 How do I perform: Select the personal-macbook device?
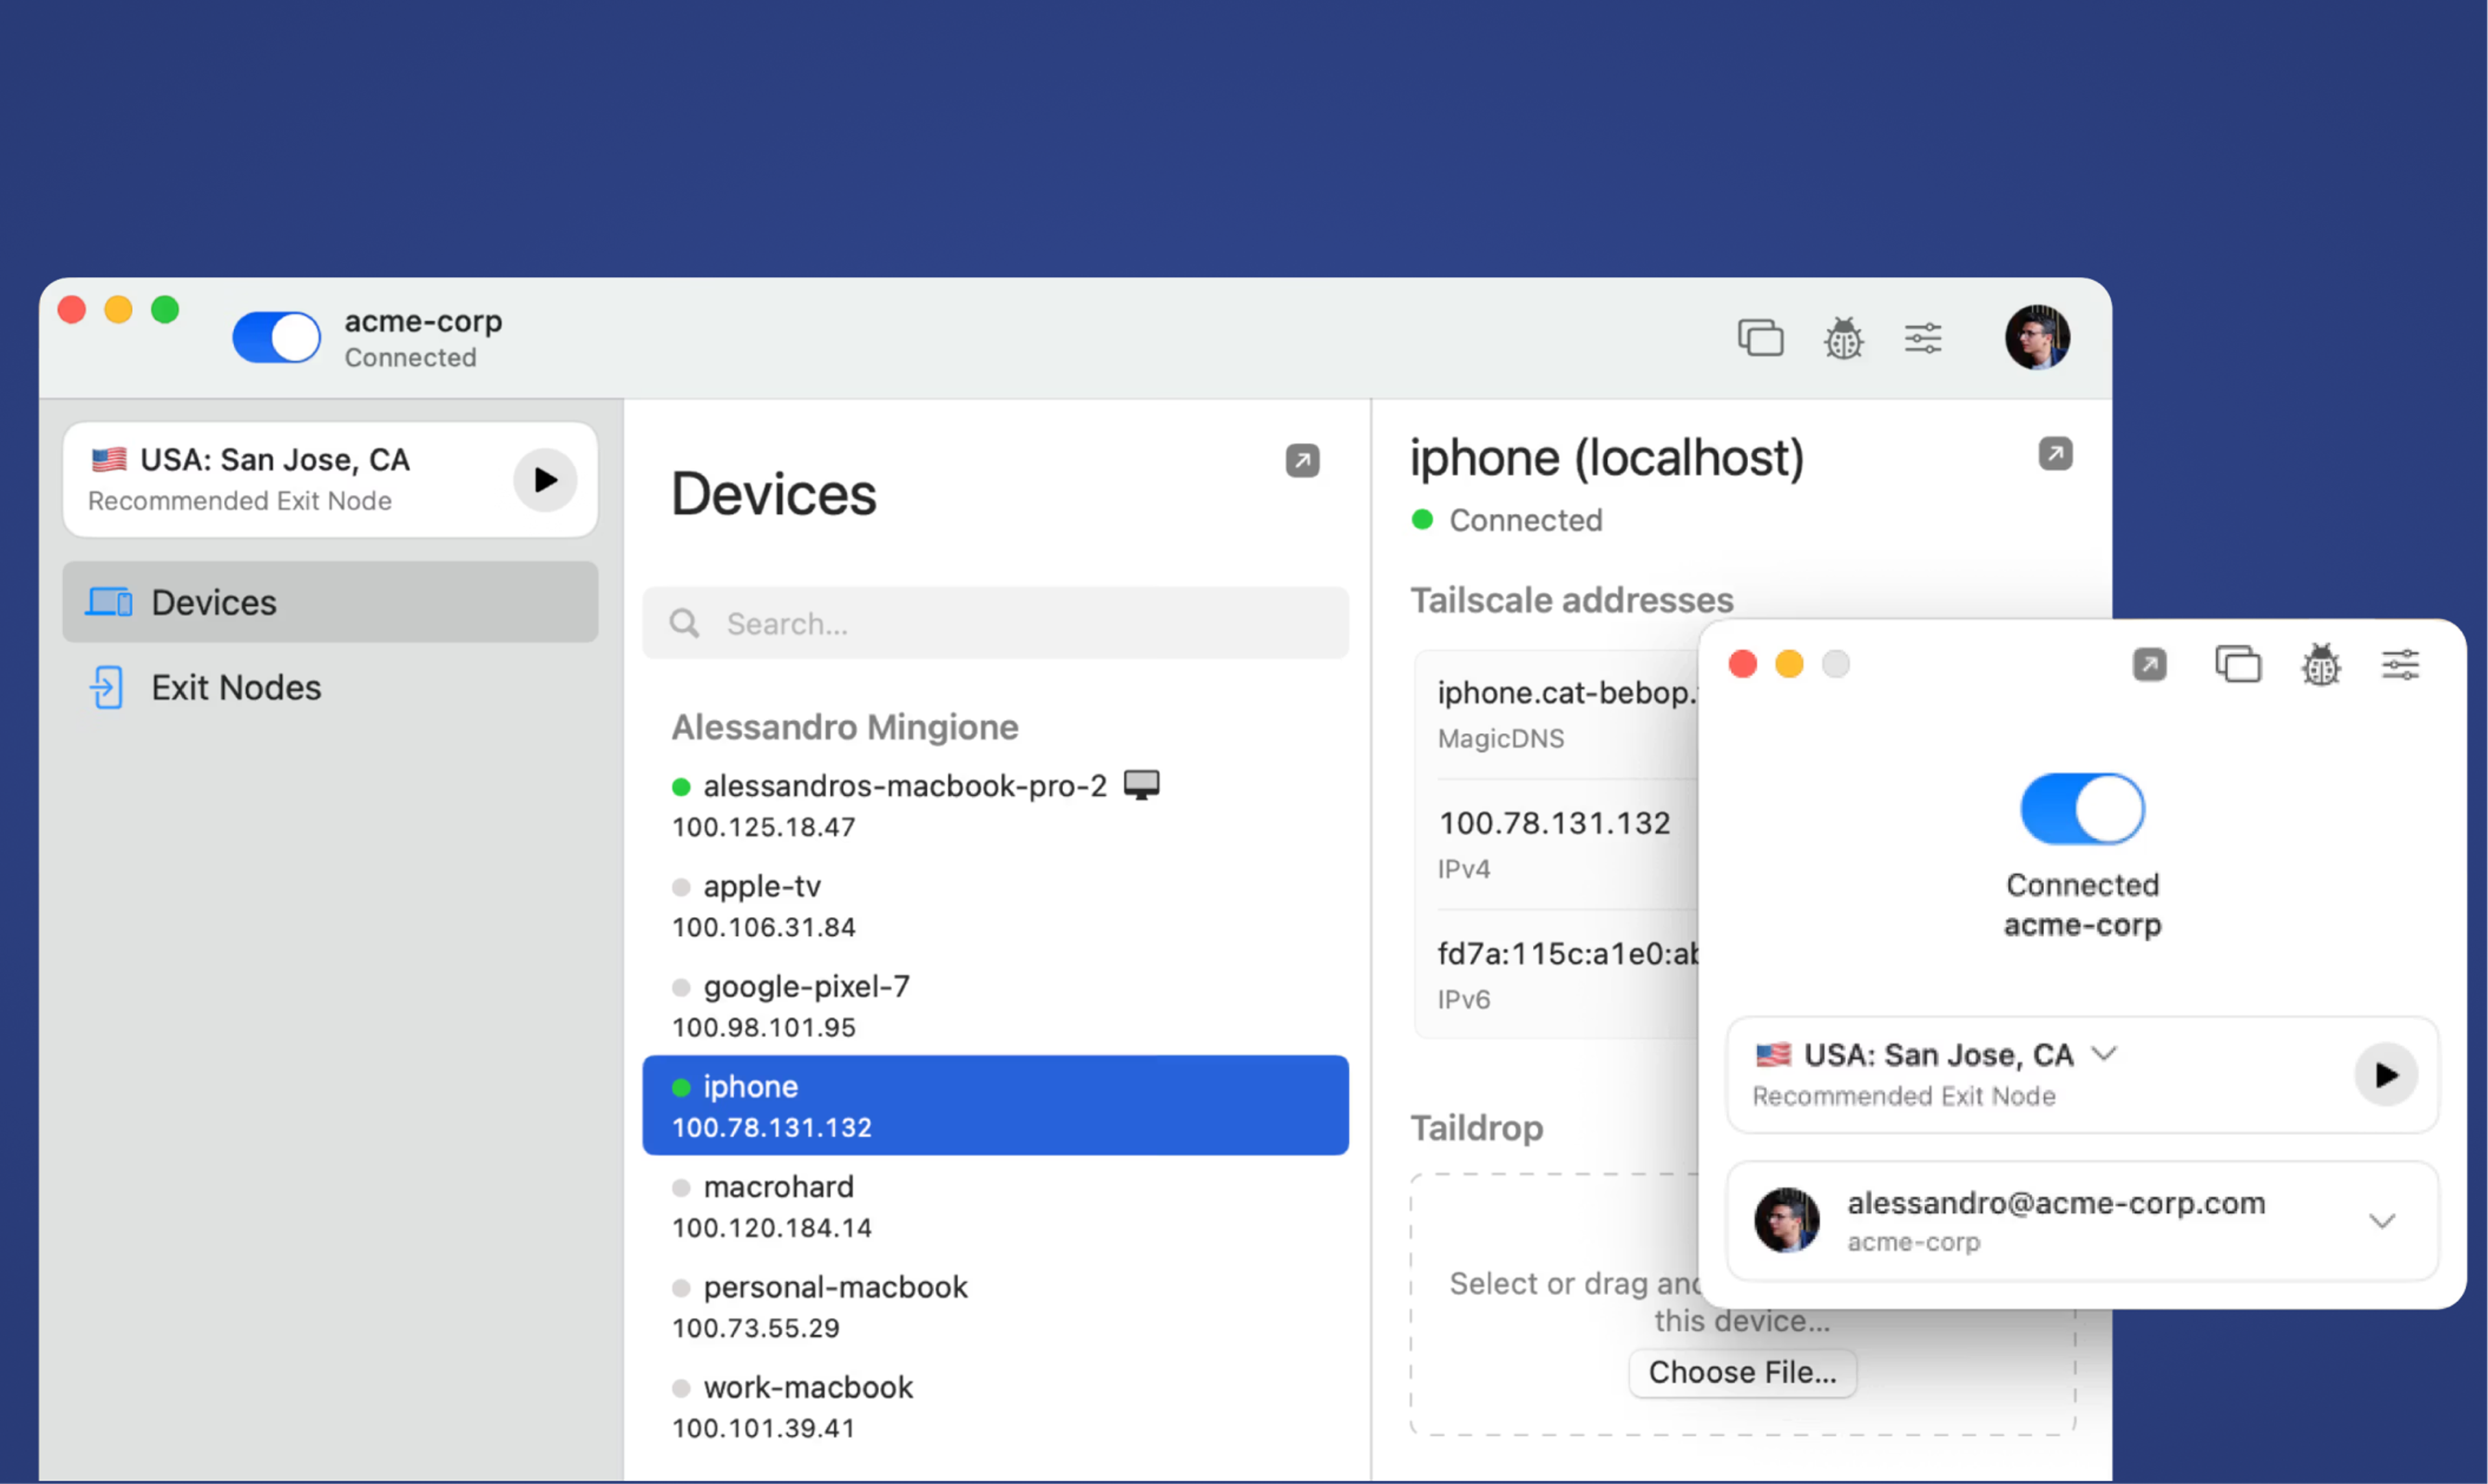[995, 1306]
